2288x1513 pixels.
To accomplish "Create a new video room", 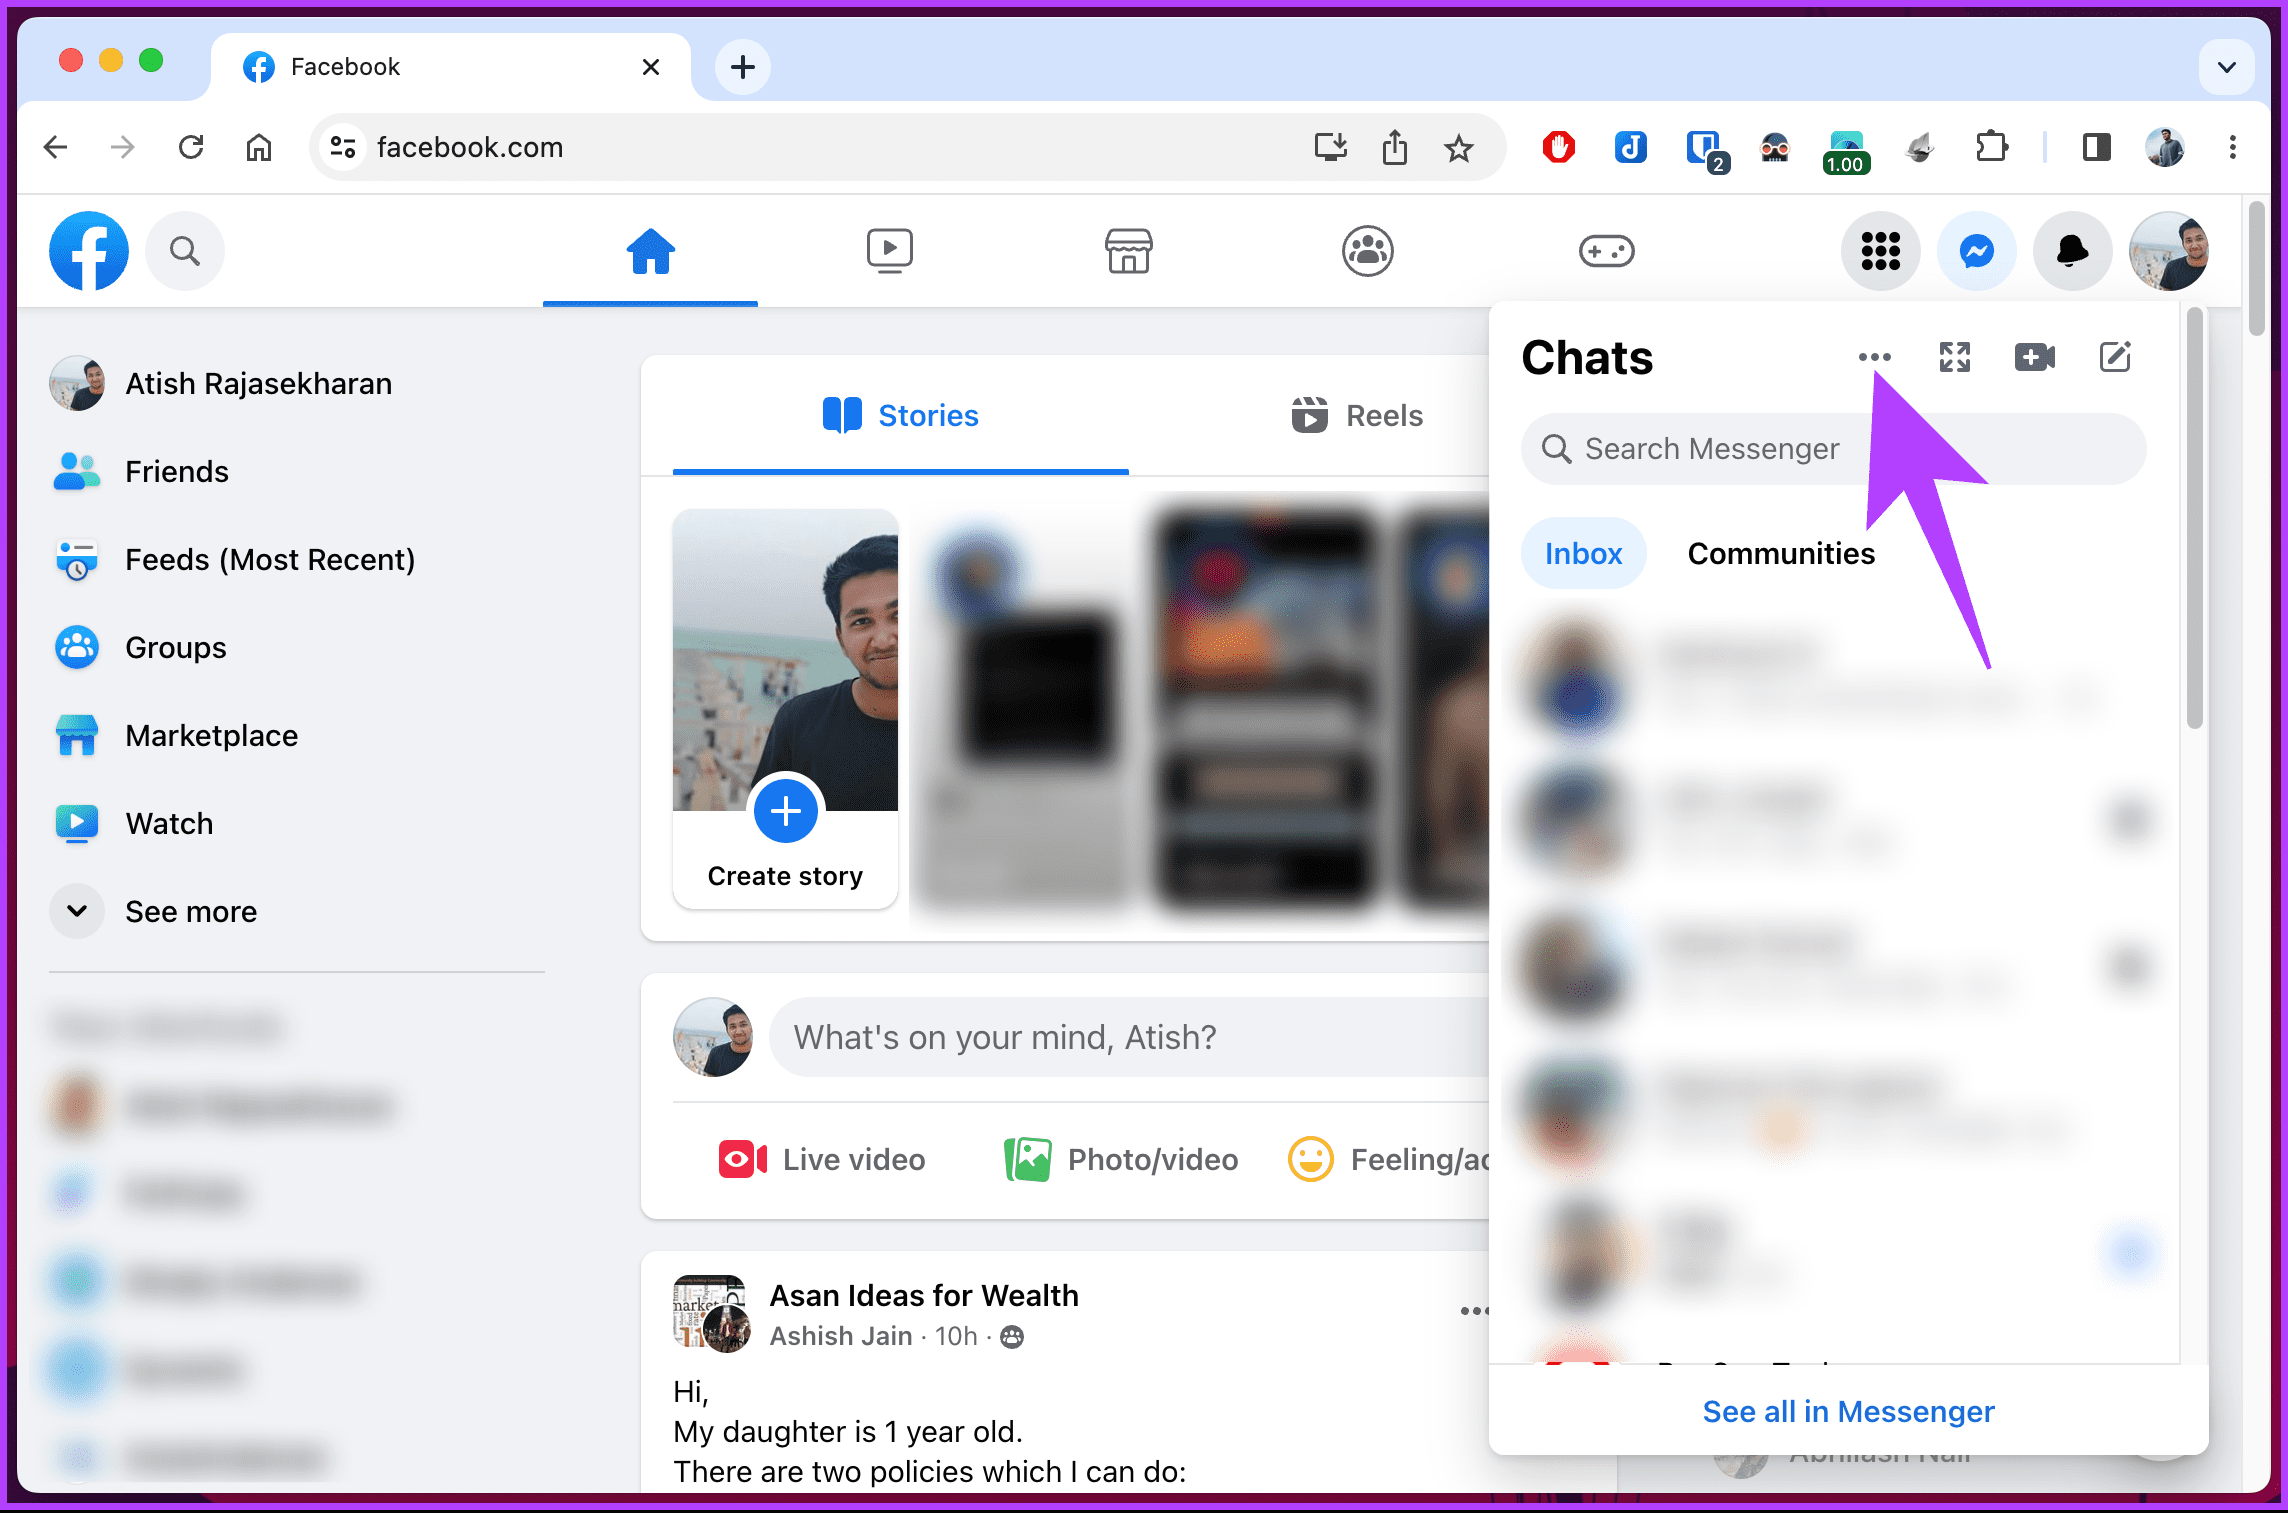I will click(2034, 357).
